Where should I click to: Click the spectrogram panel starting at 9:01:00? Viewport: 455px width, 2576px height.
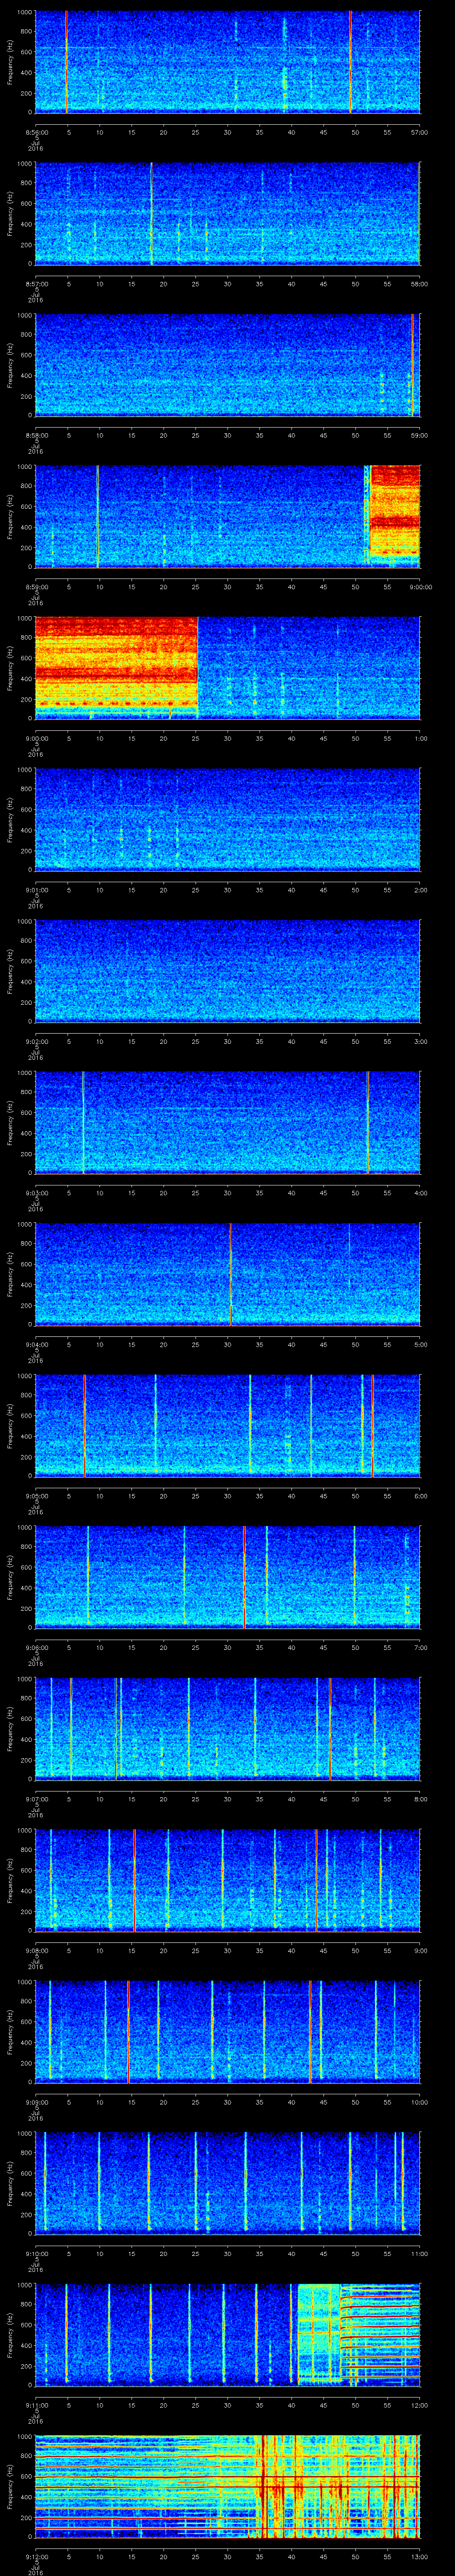(x=227, y=819)
